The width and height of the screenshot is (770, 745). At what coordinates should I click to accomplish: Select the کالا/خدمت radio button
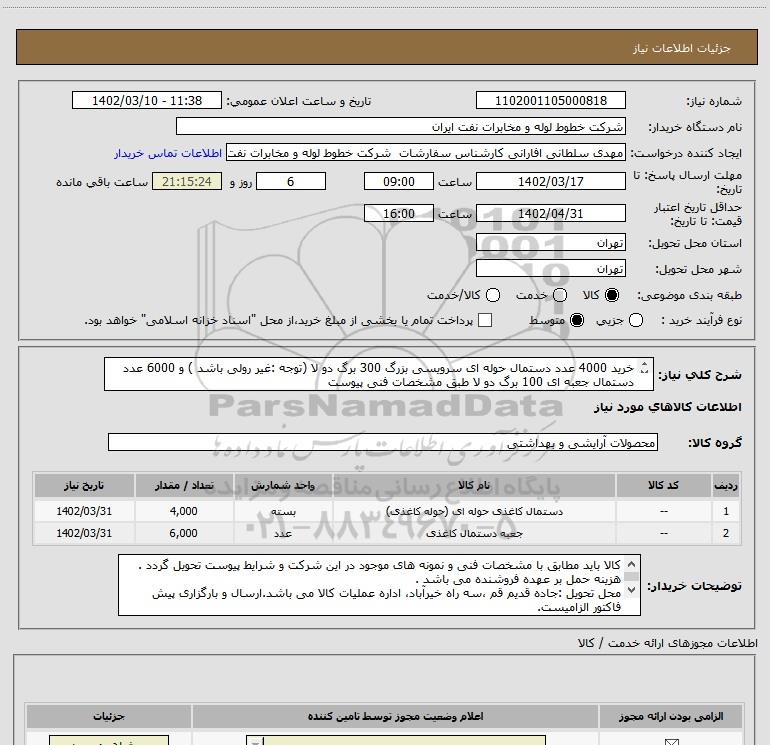click(x=493, y=295)
